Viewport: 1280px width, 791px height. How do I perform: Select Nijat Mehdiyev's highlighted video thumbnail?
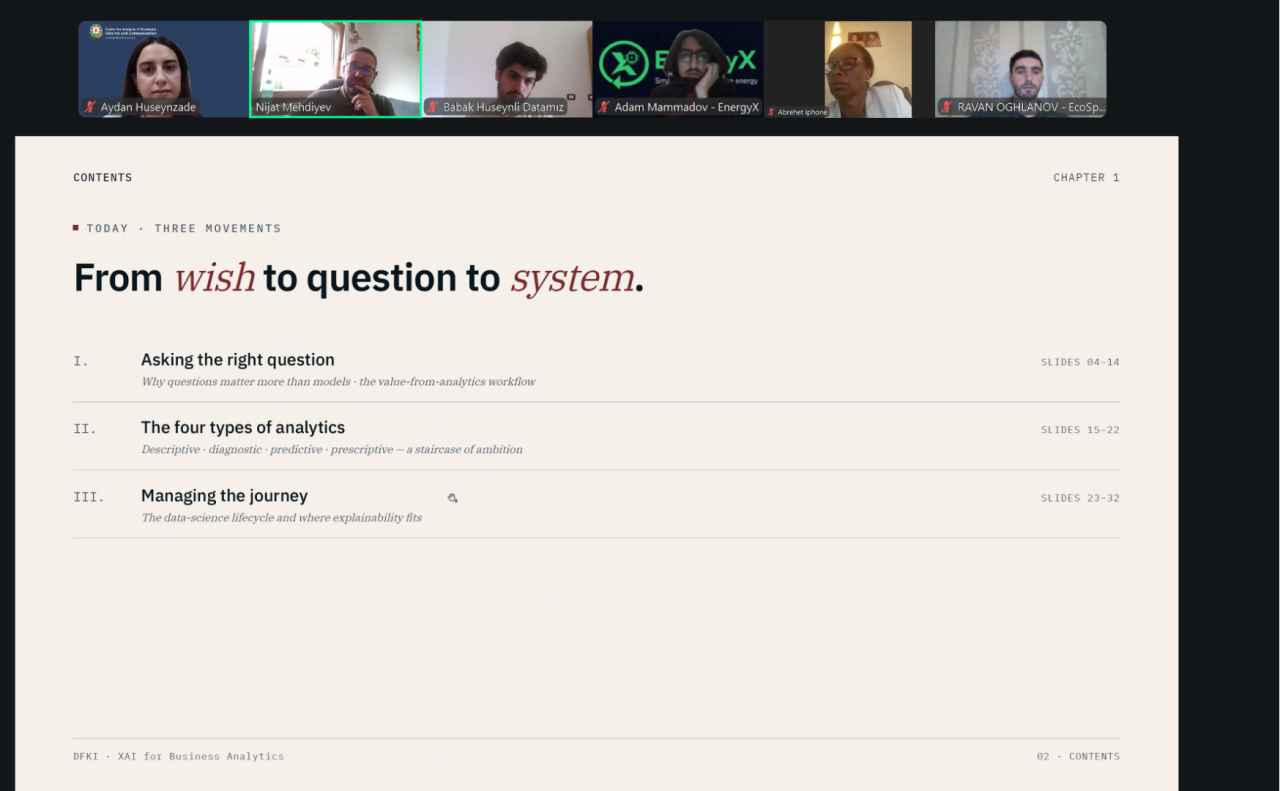click(x=335, y=69)
